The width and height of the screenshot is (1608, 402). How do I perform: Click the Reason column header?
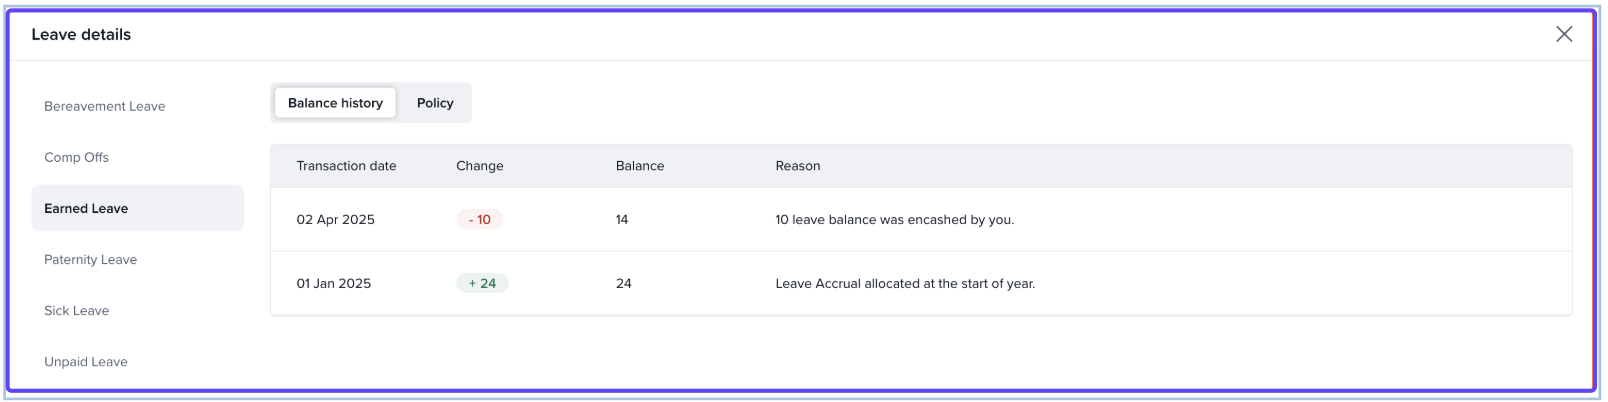(797, 166)
